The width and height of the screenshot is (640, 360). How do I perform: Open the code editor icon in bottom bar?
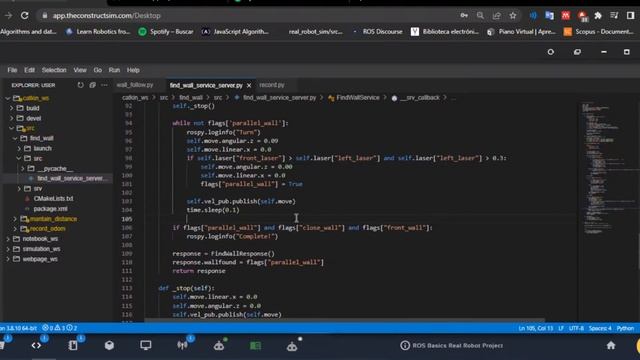(x=36, y=345)
